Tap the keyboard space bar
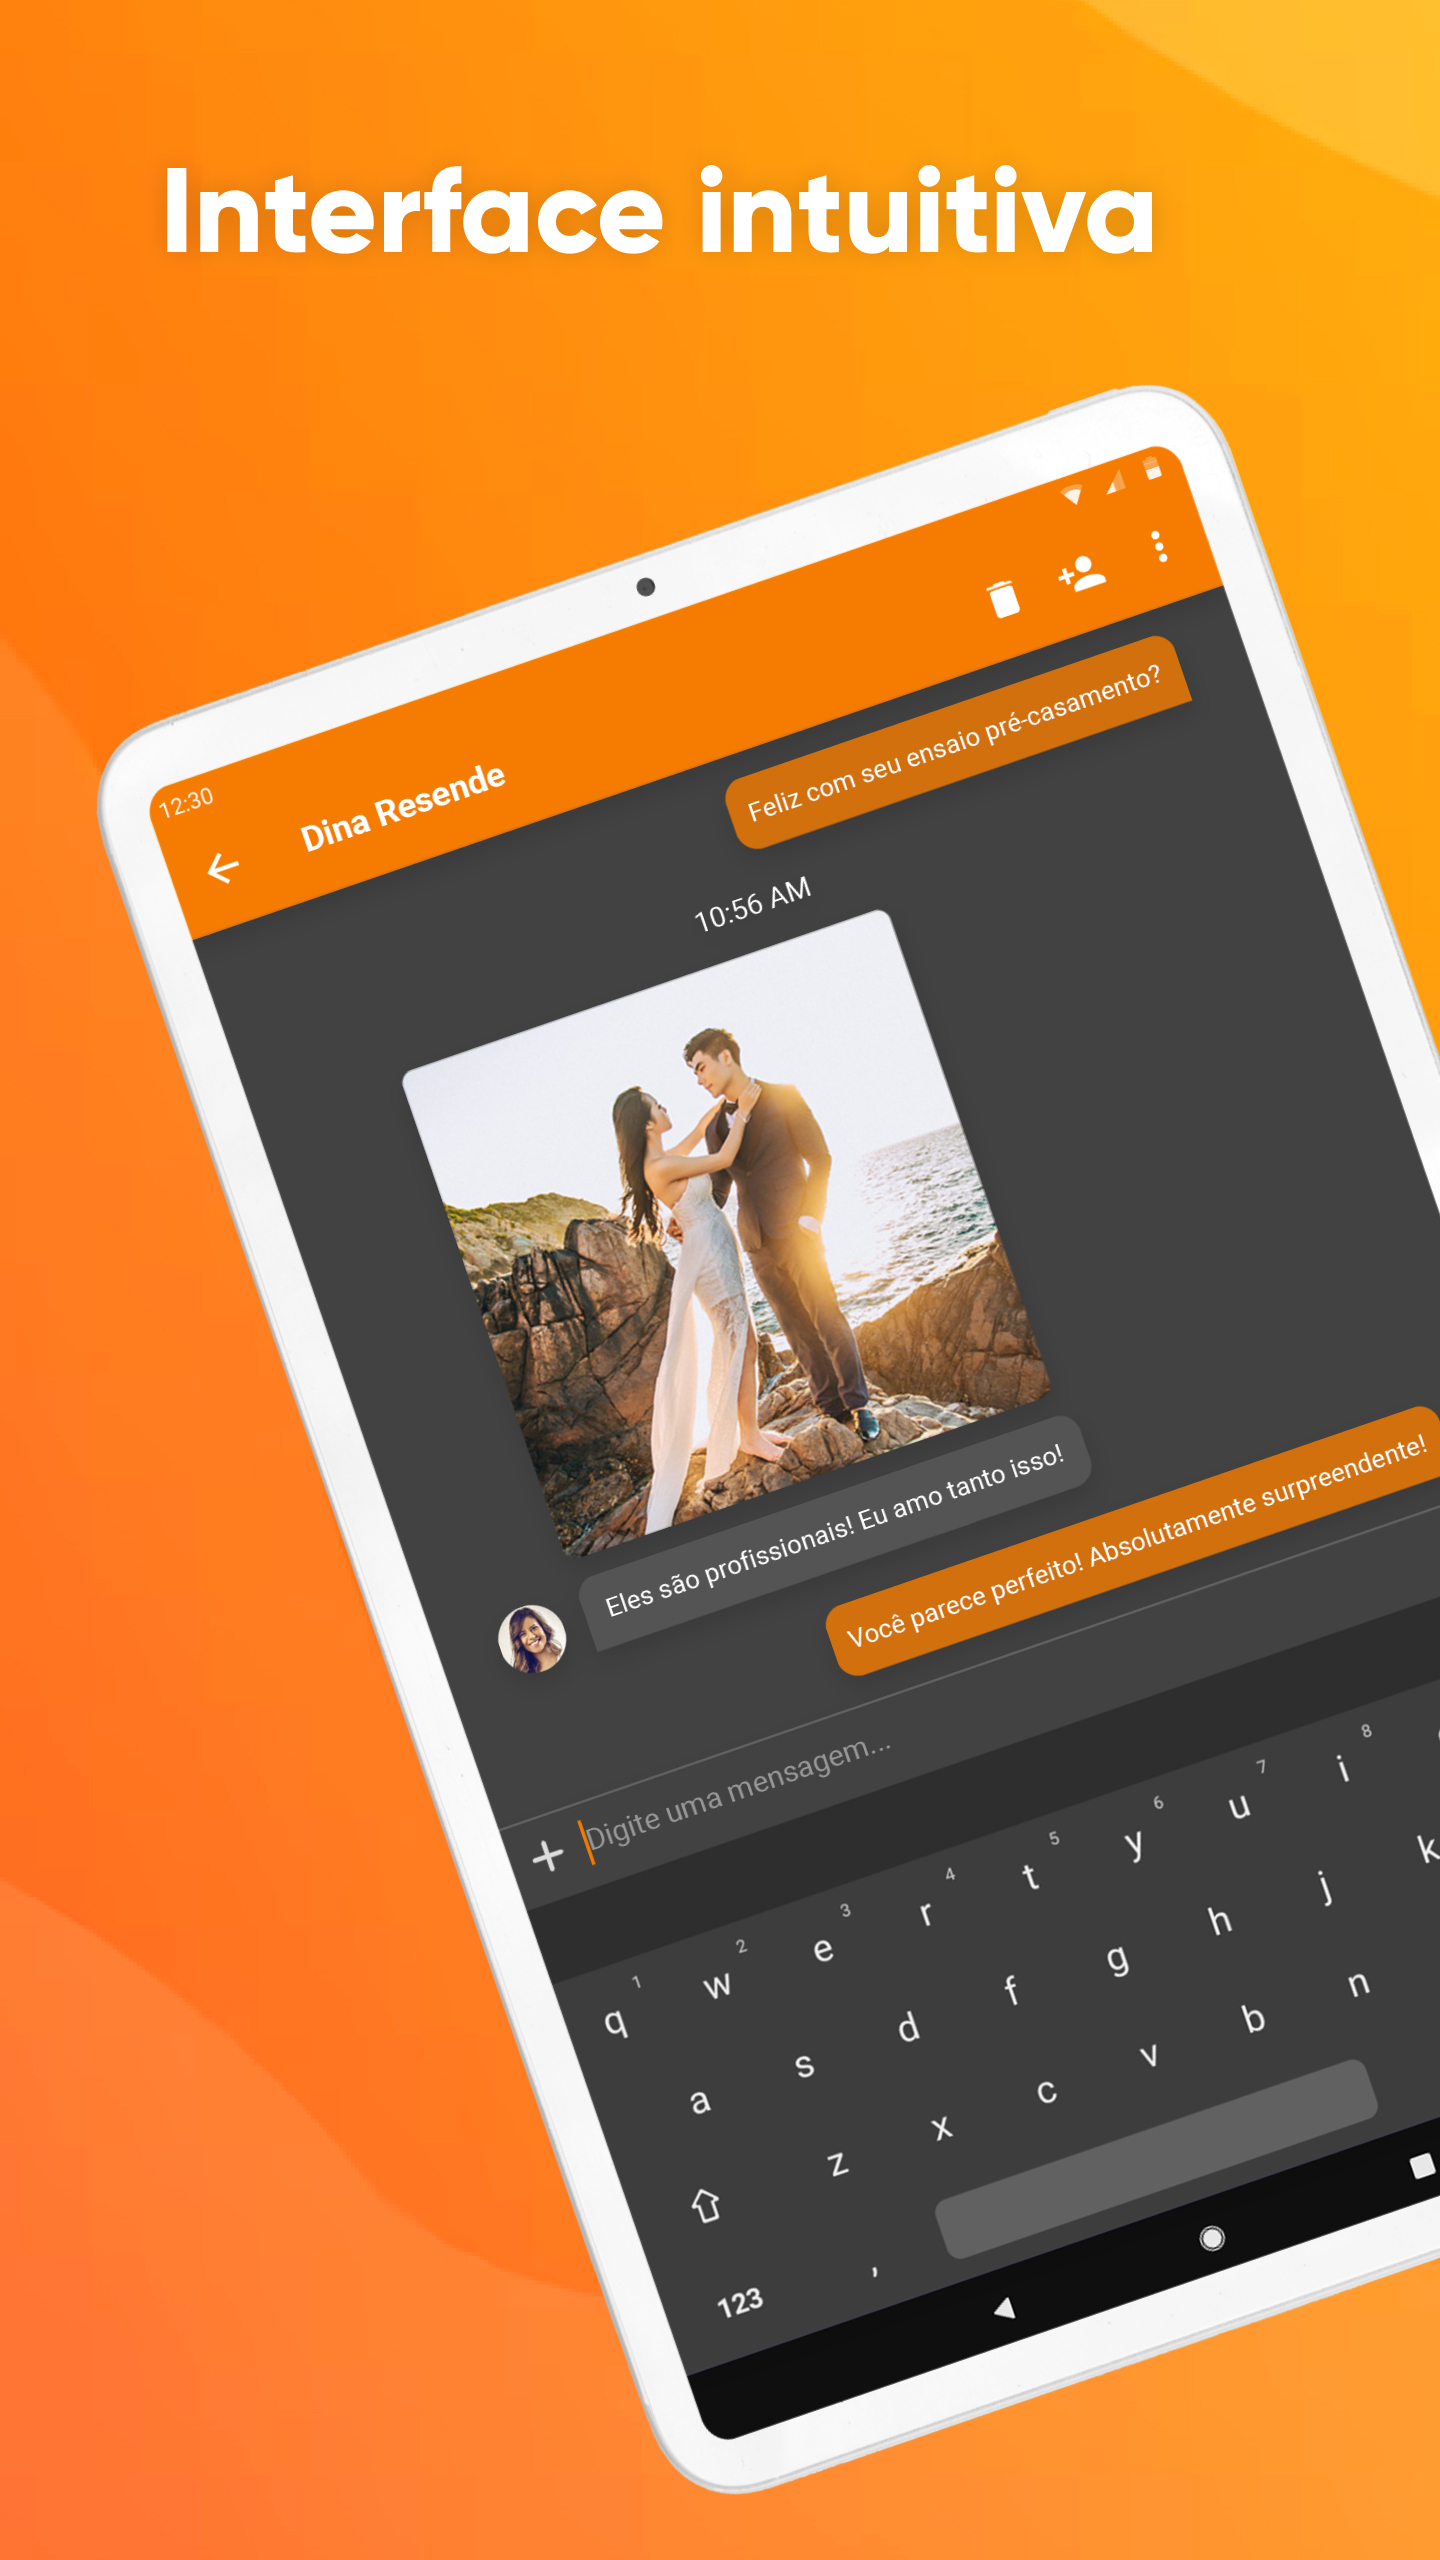The width and height of the screenshot is (1440, 2560). click(x=1156, y=2158)
